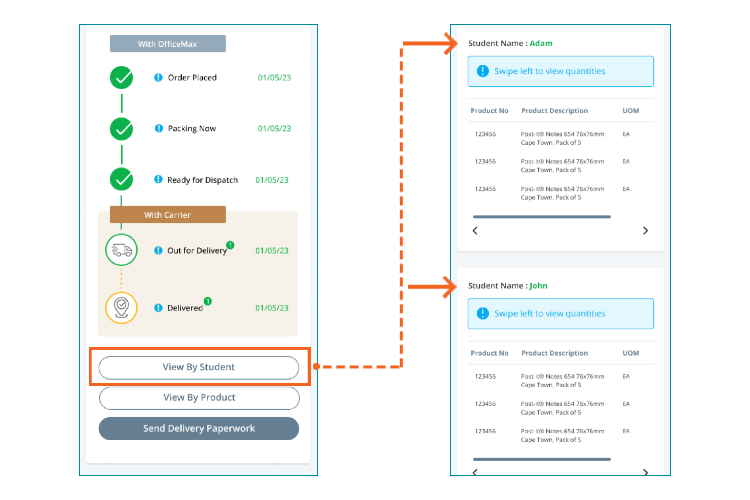Viewport: 750px width, 500px height.
Task: Click the Out for Delivery truck icon
Action: pyautogui.click(x=121, y=250)
